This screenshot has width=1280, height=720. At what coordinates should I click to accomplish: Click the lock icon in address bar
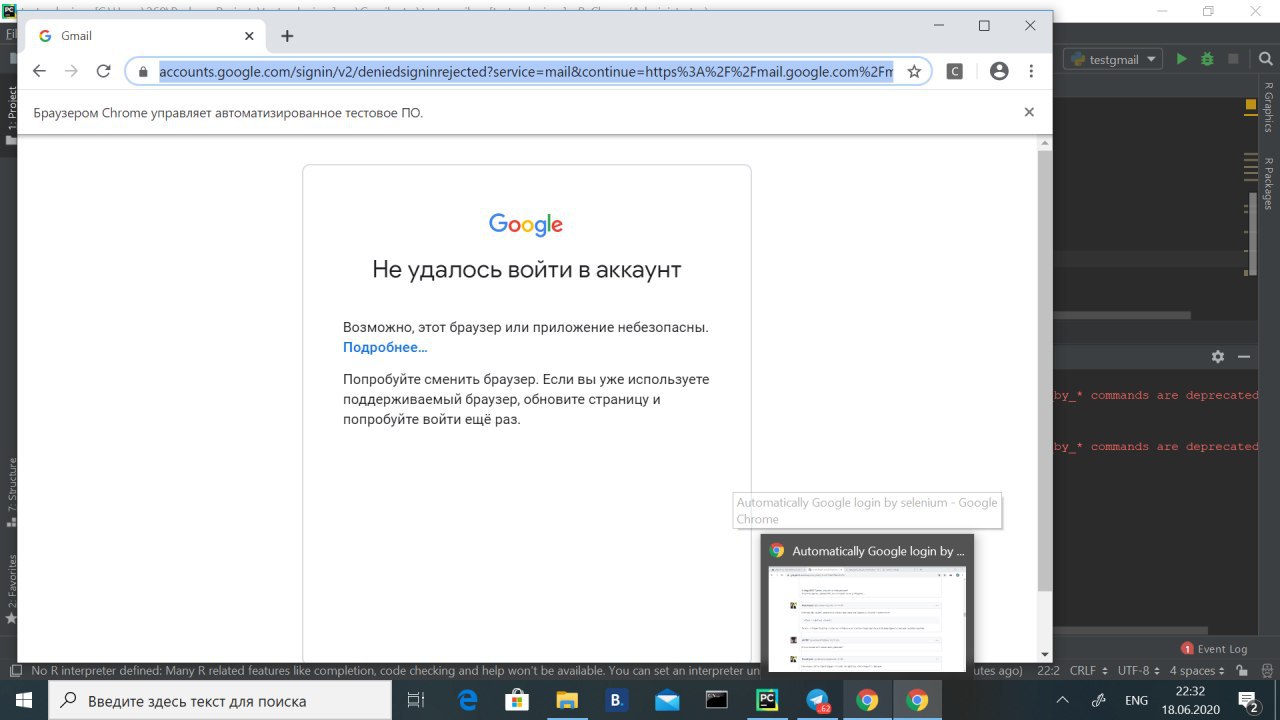141,72
